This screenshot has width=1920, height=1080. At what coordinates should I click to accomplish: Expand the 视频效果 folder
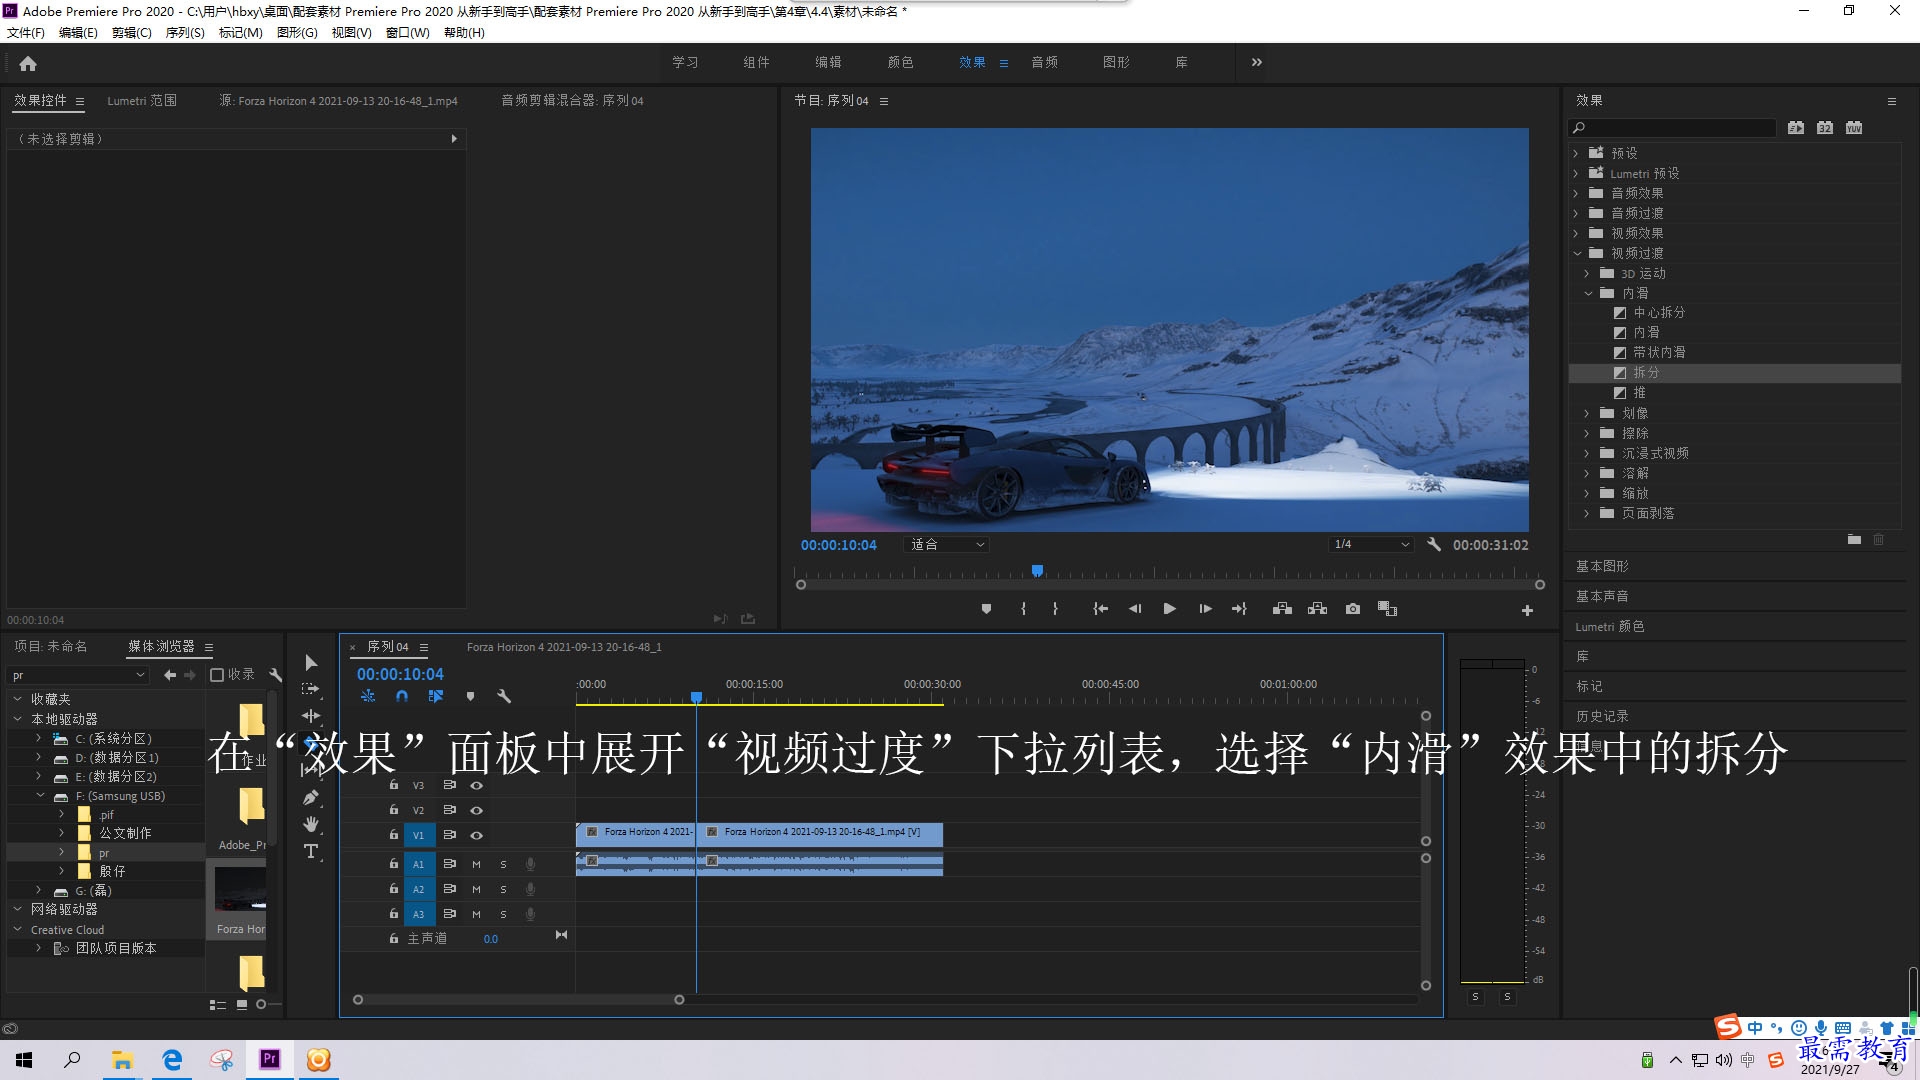click(1576, 233)
